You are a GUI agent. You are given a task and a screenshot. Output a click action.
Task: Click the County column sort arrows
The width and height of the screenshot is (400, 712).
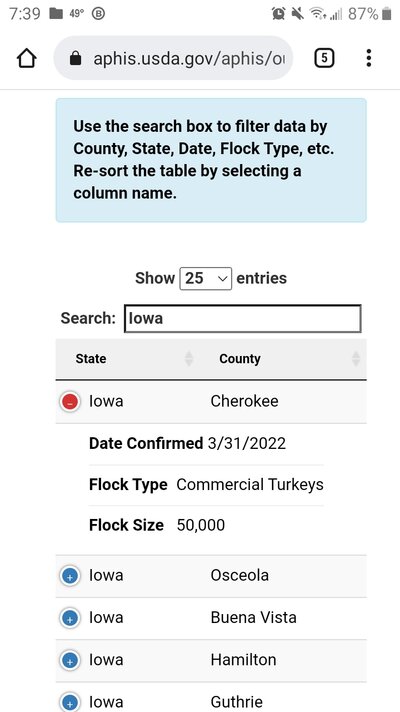point(356,359)
